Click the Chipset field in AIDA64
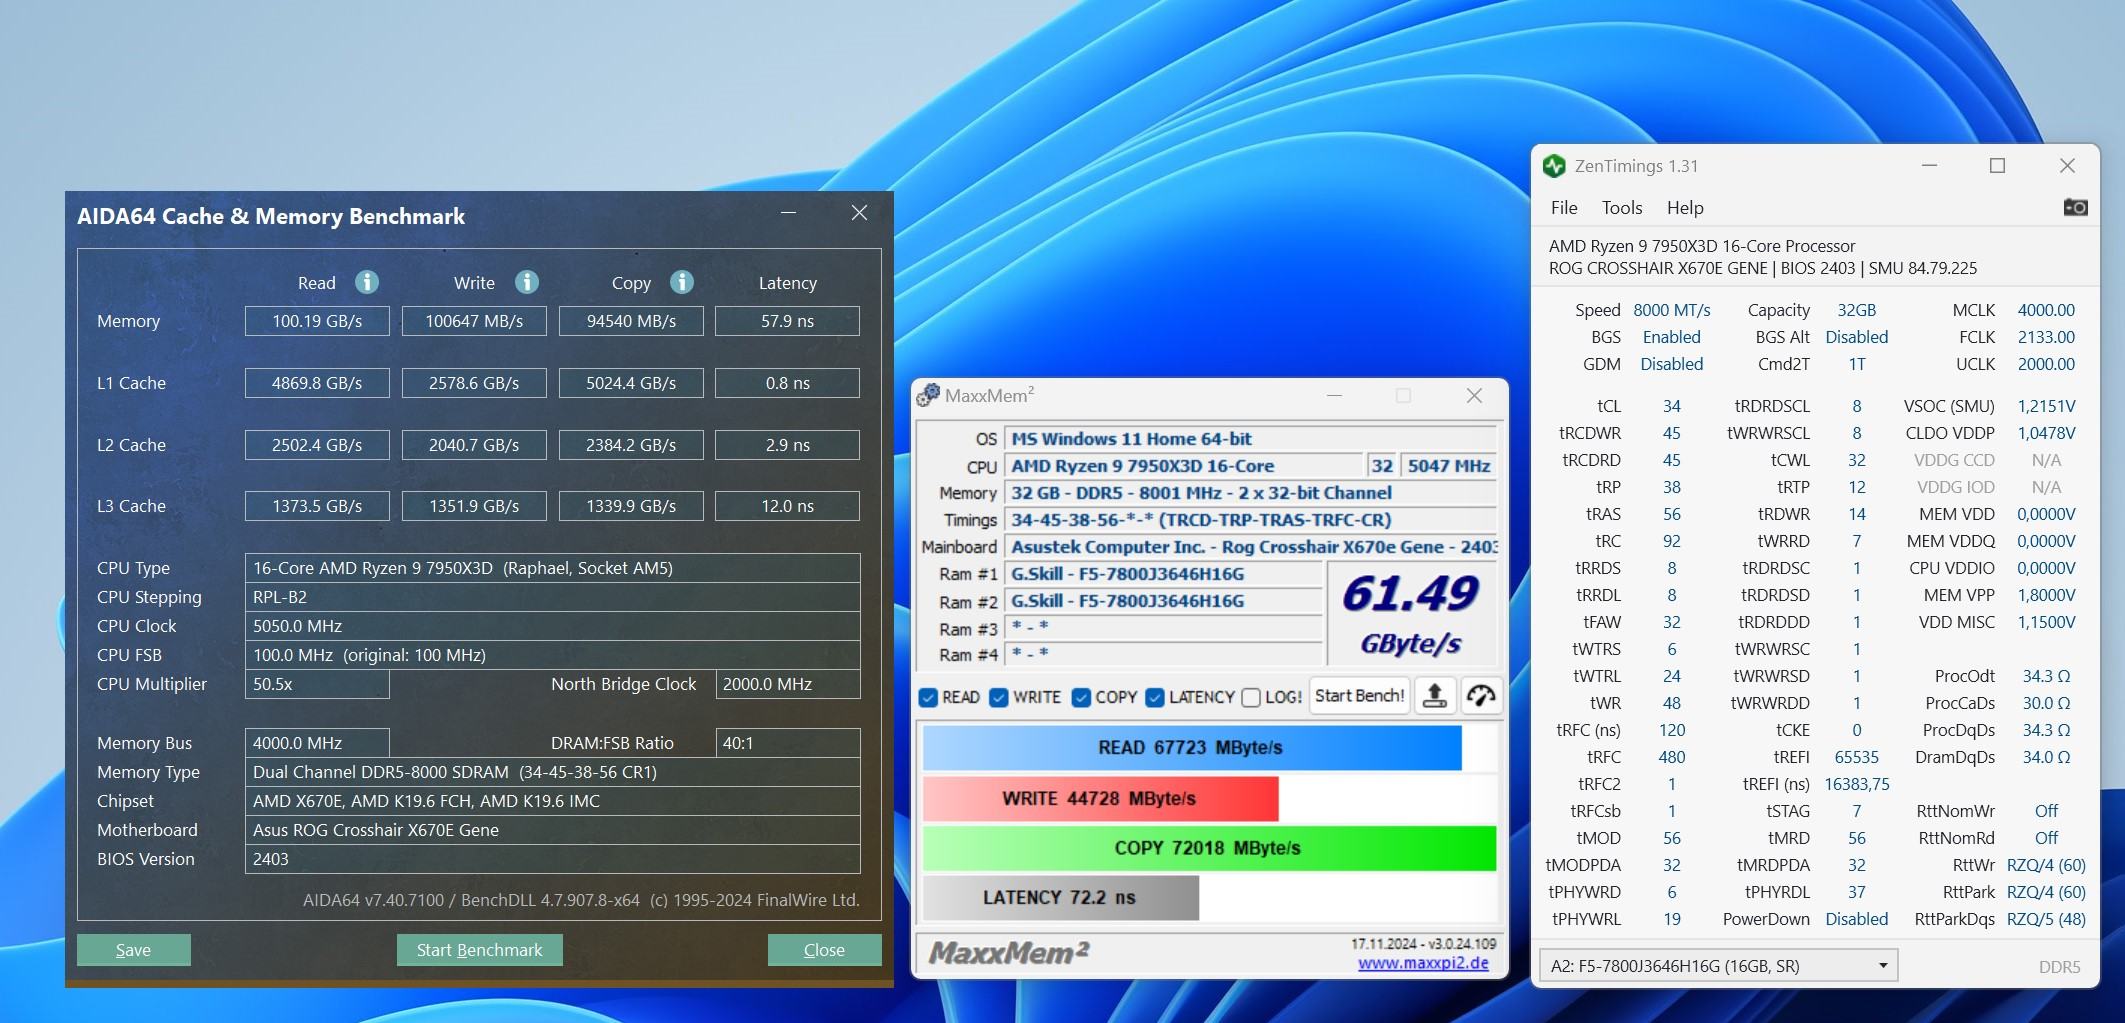Viewport: 2125px width, 1023px height. point(552,801)
